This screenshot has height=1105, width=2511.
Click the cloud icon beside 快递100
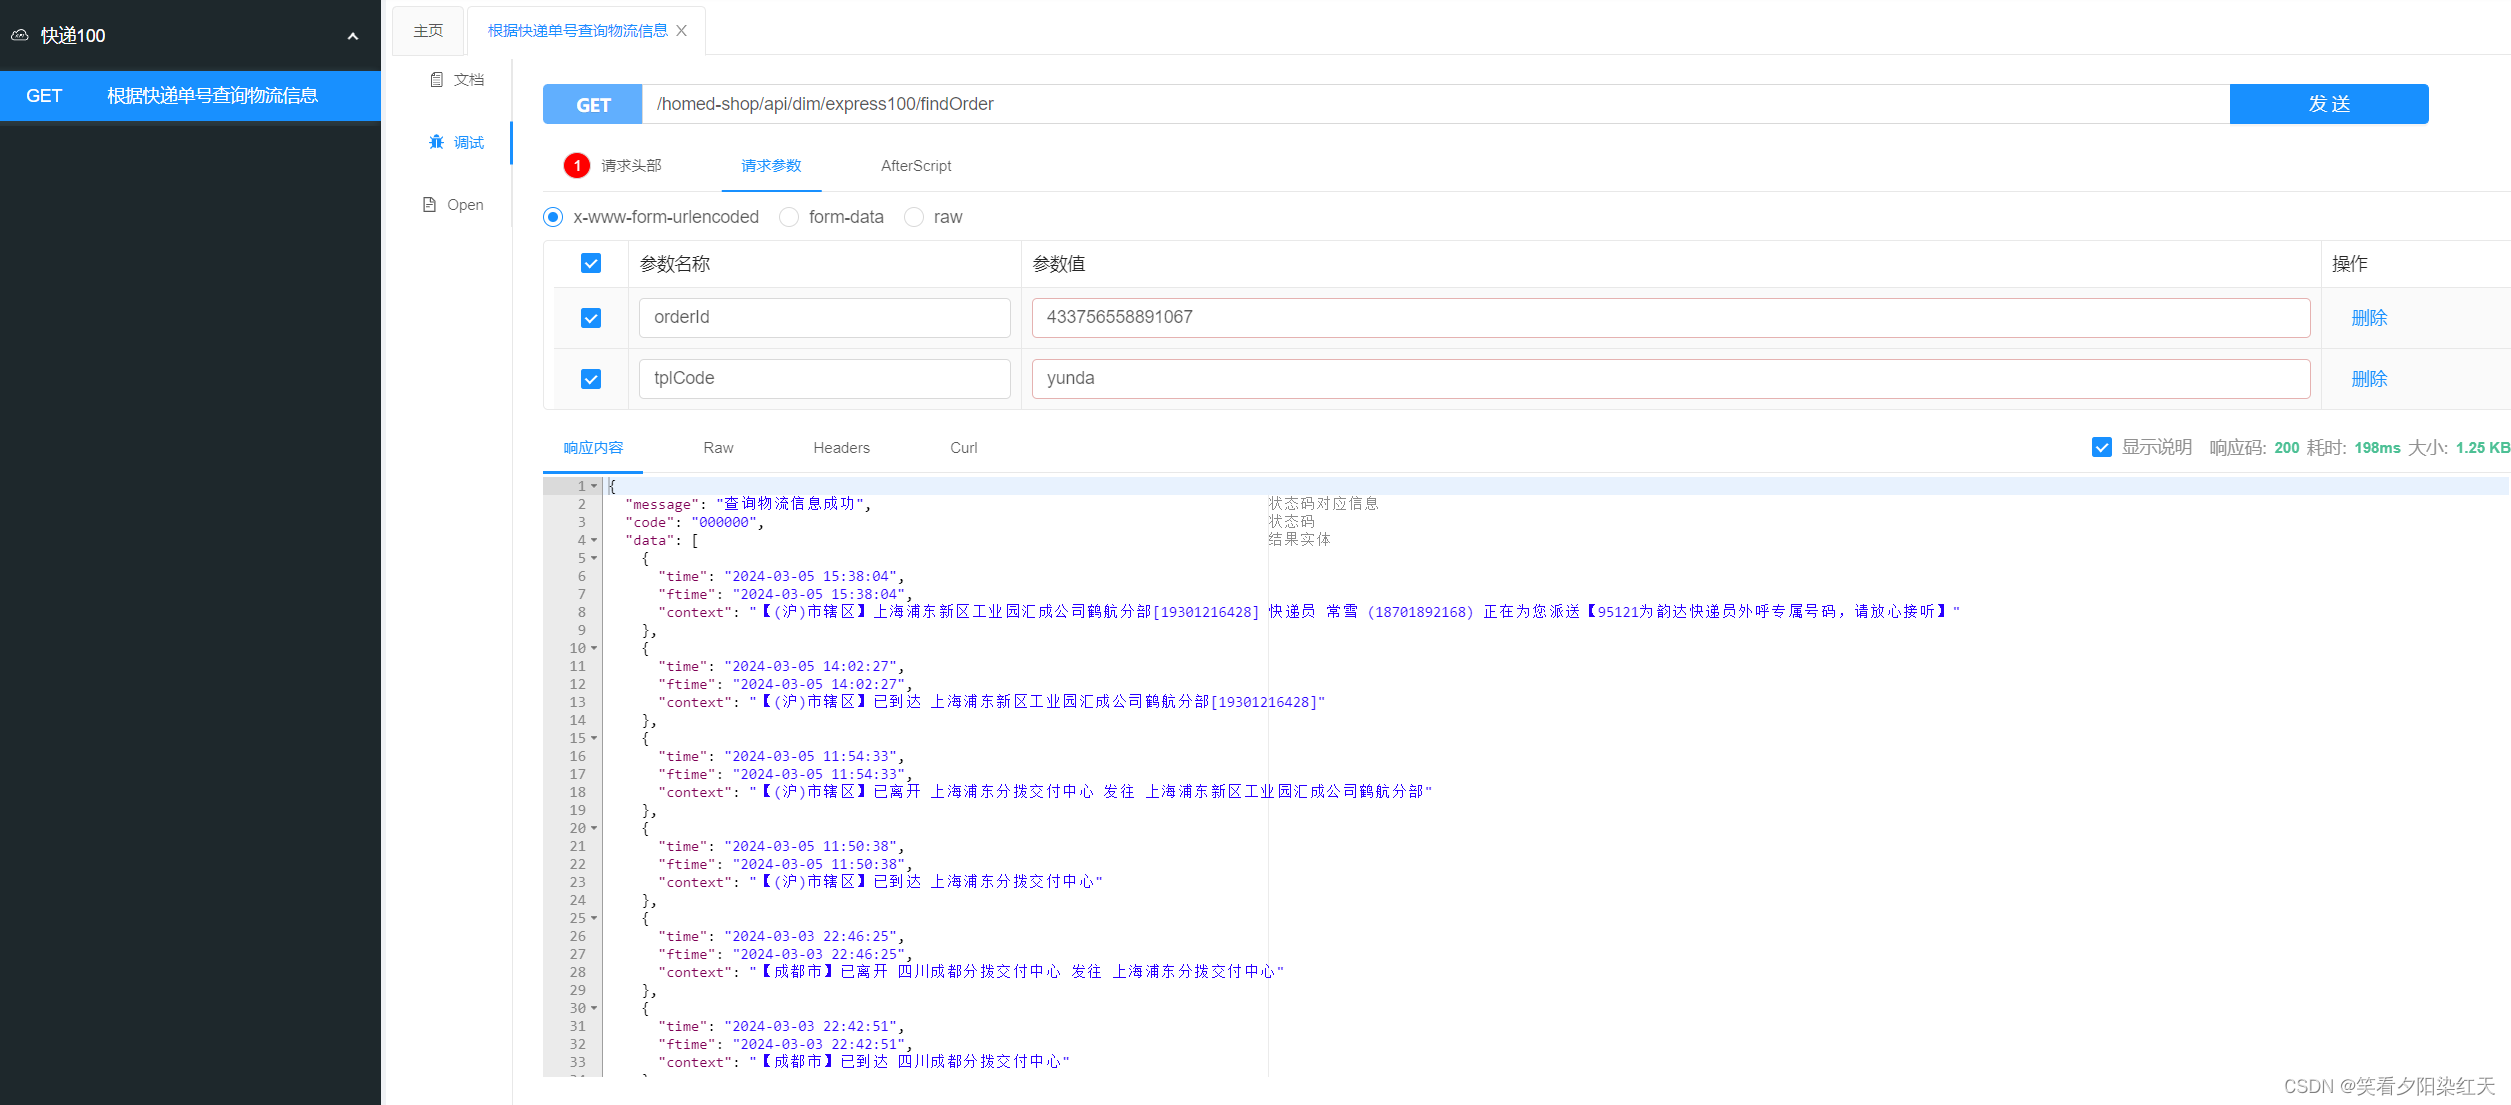20,35
